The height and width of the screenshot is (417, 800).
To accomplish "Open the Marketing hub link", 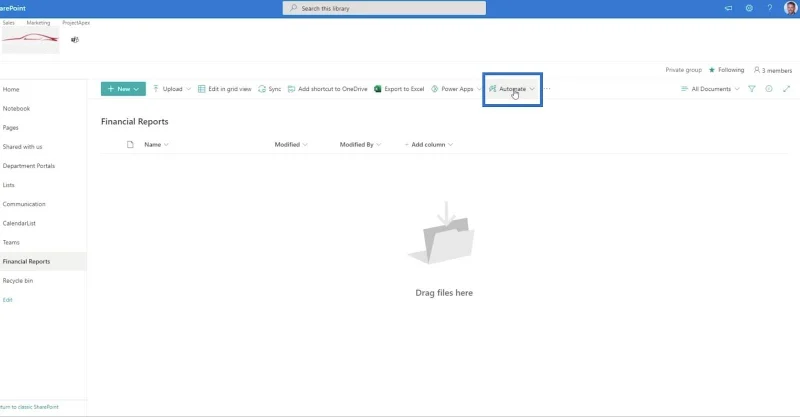I will (x=38, y=23).
